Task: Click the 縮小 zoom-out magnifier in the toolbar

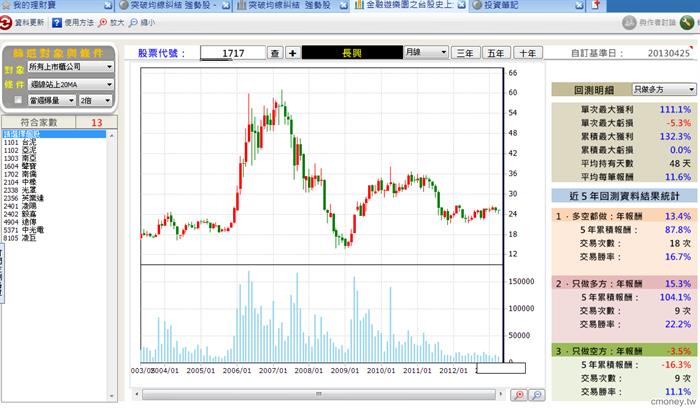Action: pos(133,22)
